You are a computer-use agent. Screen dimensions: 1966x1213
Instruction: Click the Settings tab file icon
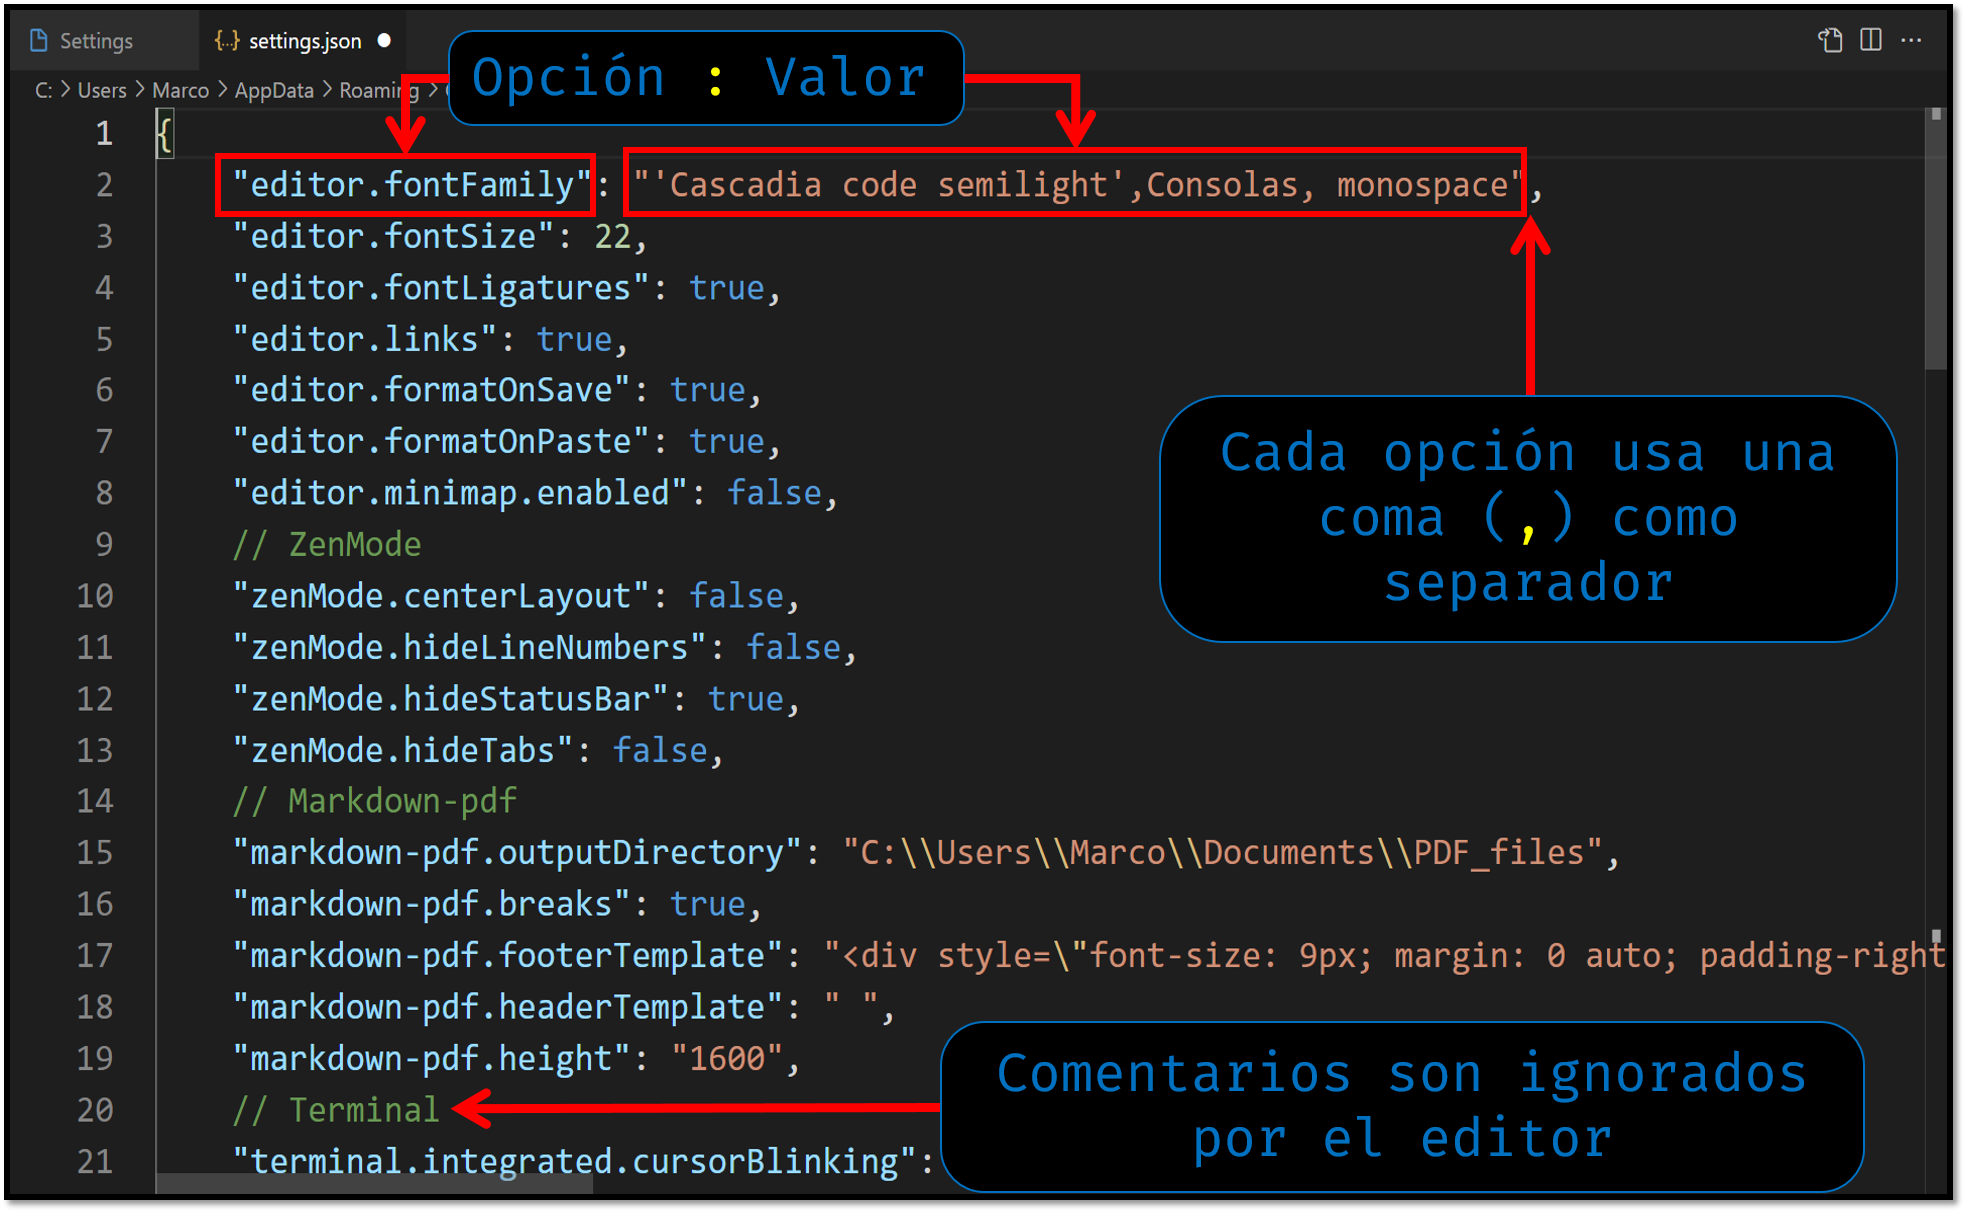click(39, 41)
